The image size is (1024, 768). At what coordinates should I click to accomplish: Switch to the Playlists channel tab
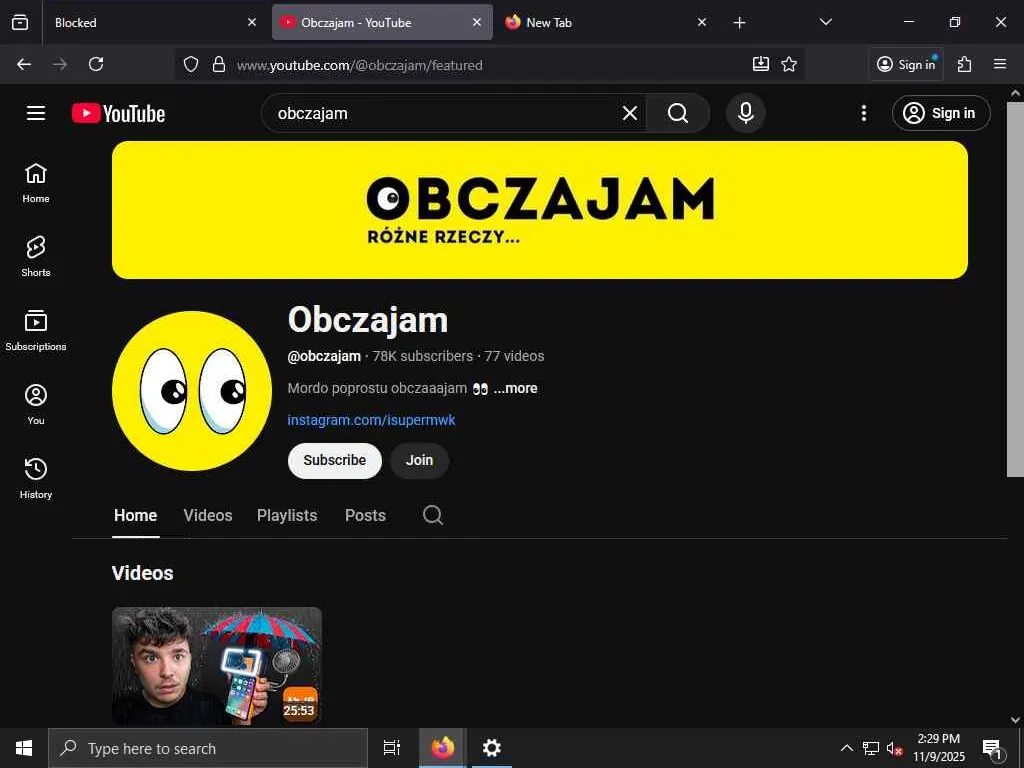(x=287, y=515)
